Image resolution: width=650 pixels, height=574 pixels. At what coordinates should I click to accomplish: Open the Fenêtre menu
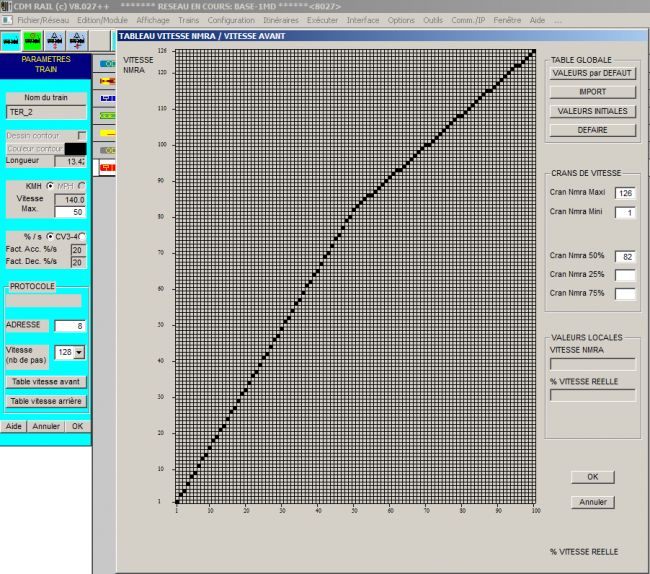[507, 20]
